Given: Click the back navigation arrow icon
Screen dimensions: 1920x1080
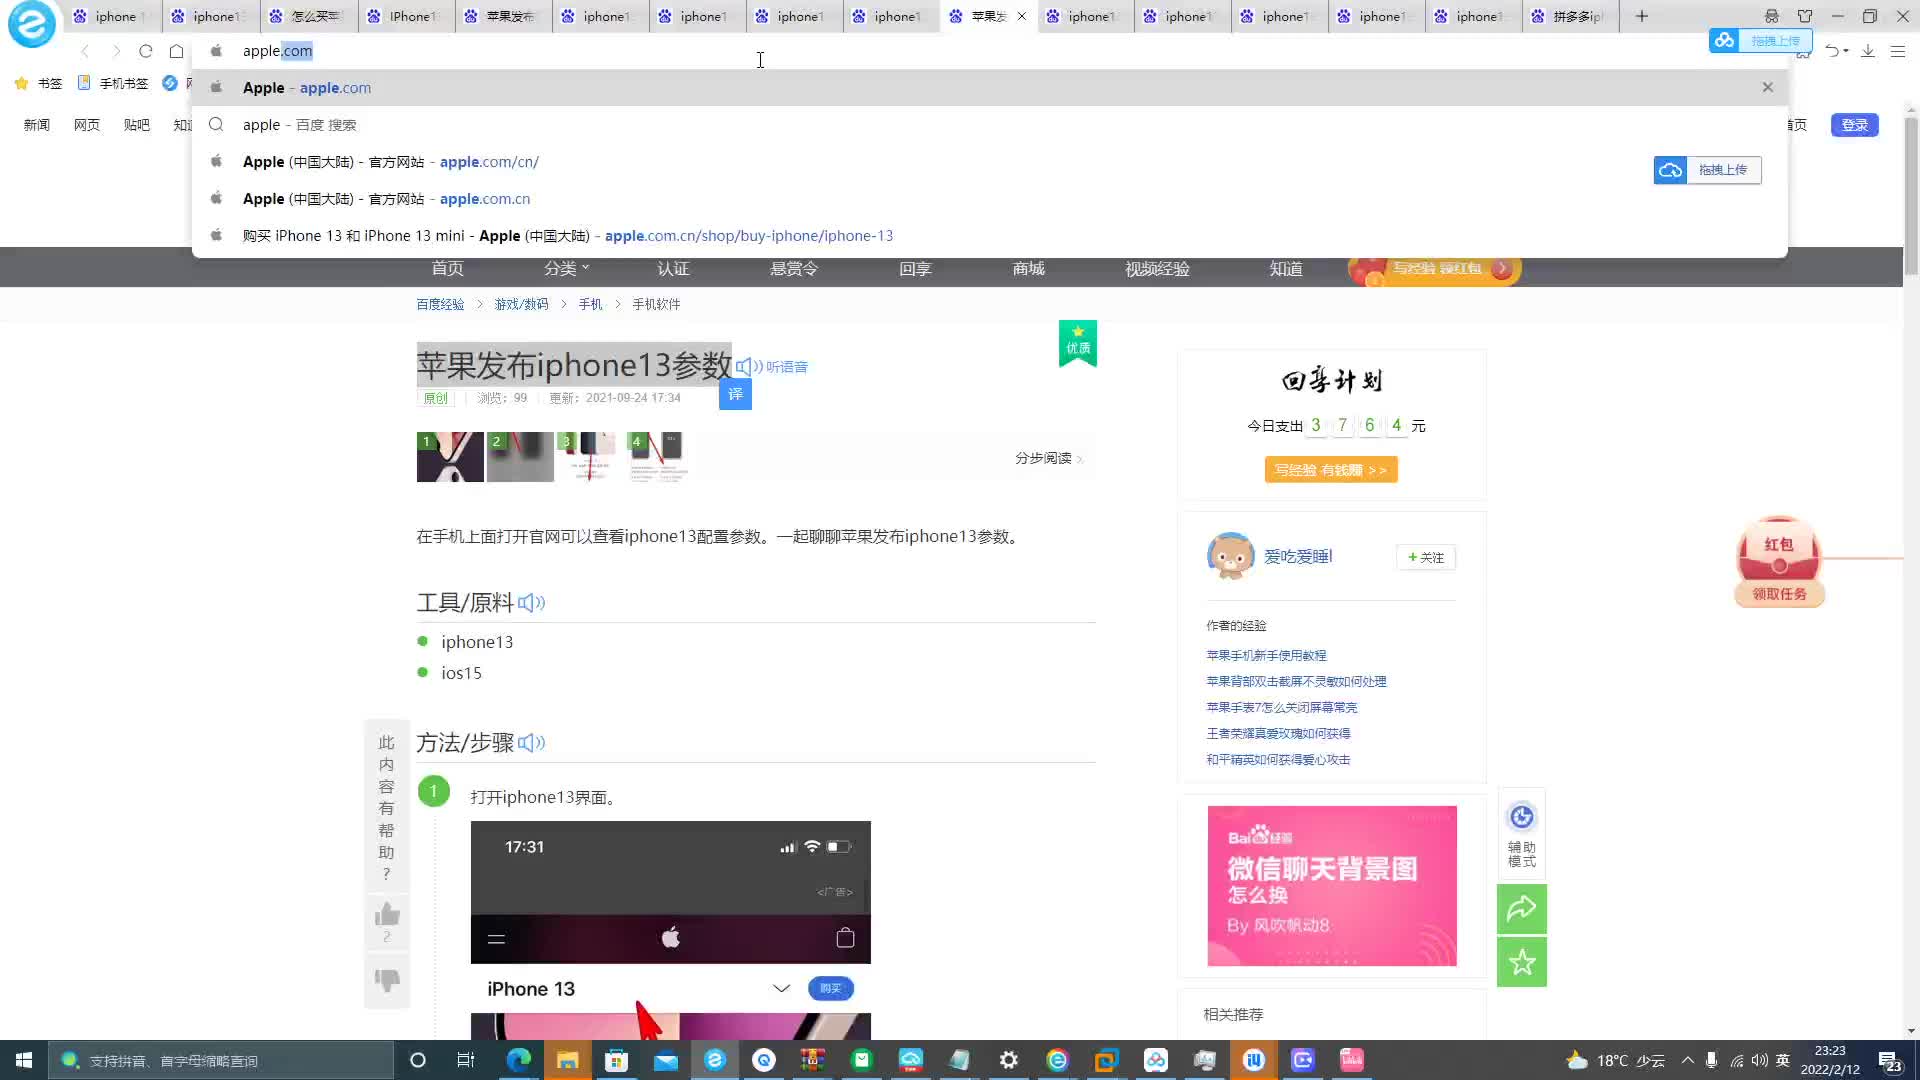Looking at the screenshot, I should 83,50.
